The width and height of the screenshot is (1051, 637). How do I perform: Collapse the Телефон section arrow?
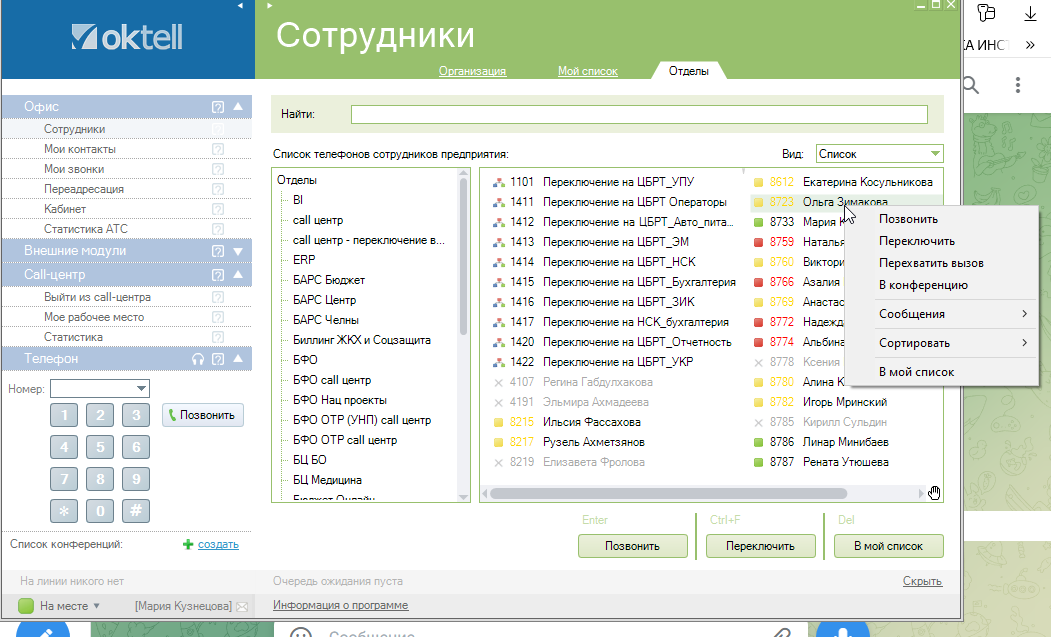pyautogui.click(x=238, y=359)
